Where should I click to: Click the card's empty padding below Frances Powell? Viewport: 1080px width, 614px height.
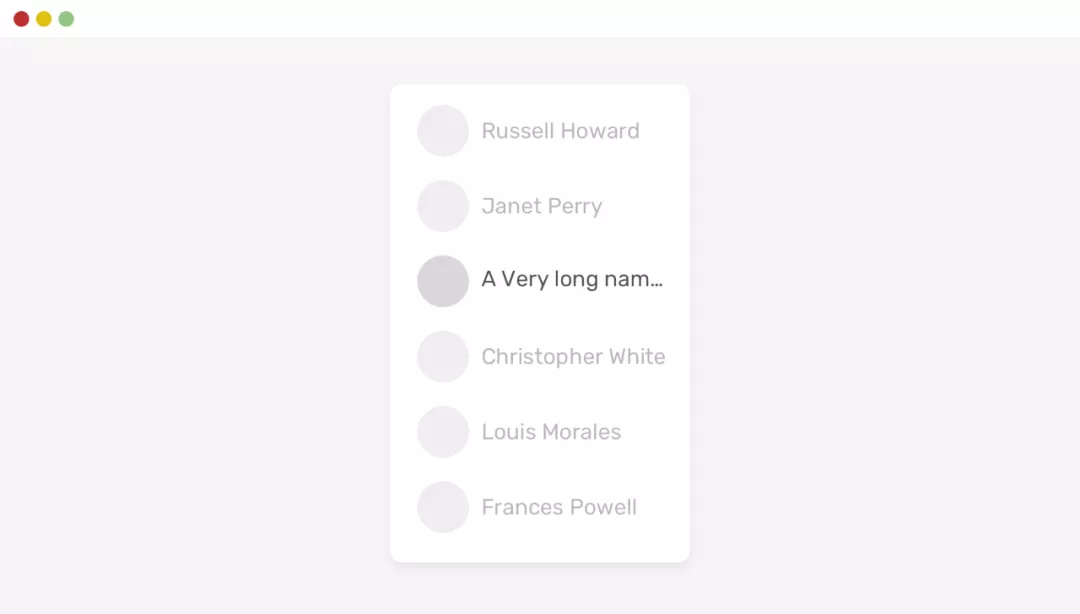click(540, 548)
